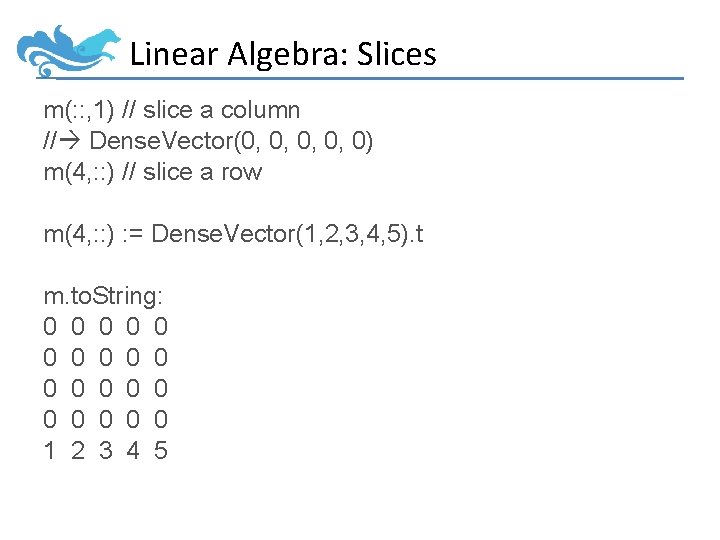Click the 4 in the bottom matrix row

point(133,450)
